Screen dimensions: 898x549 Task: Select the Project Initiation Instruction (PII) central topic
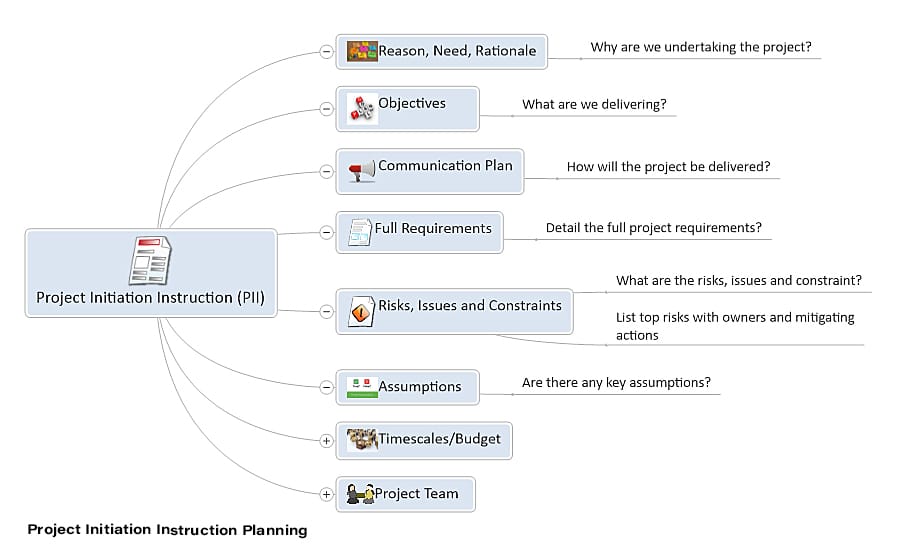tap(151, 273)
